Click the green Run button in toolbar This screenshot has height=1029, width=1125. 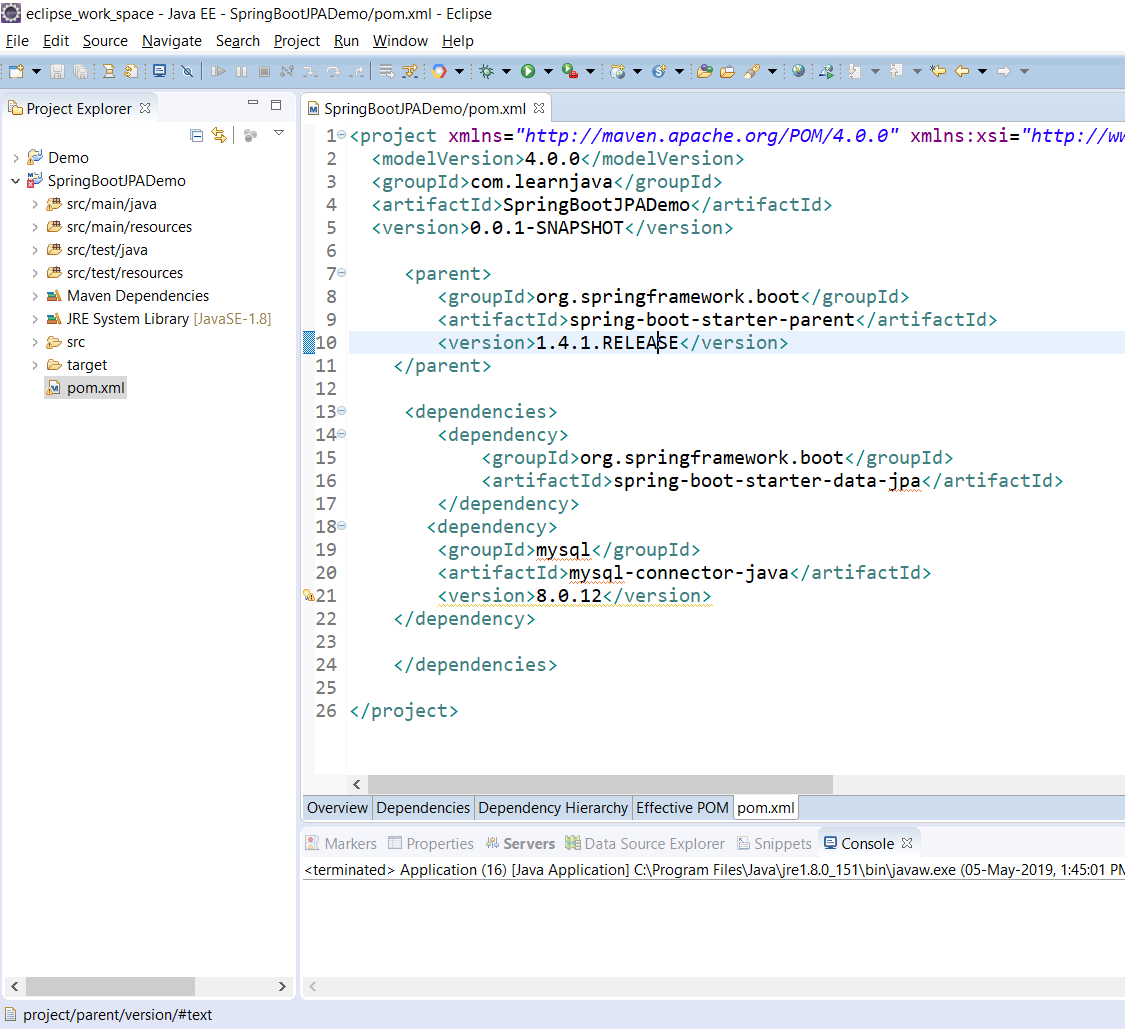(527, 71)
